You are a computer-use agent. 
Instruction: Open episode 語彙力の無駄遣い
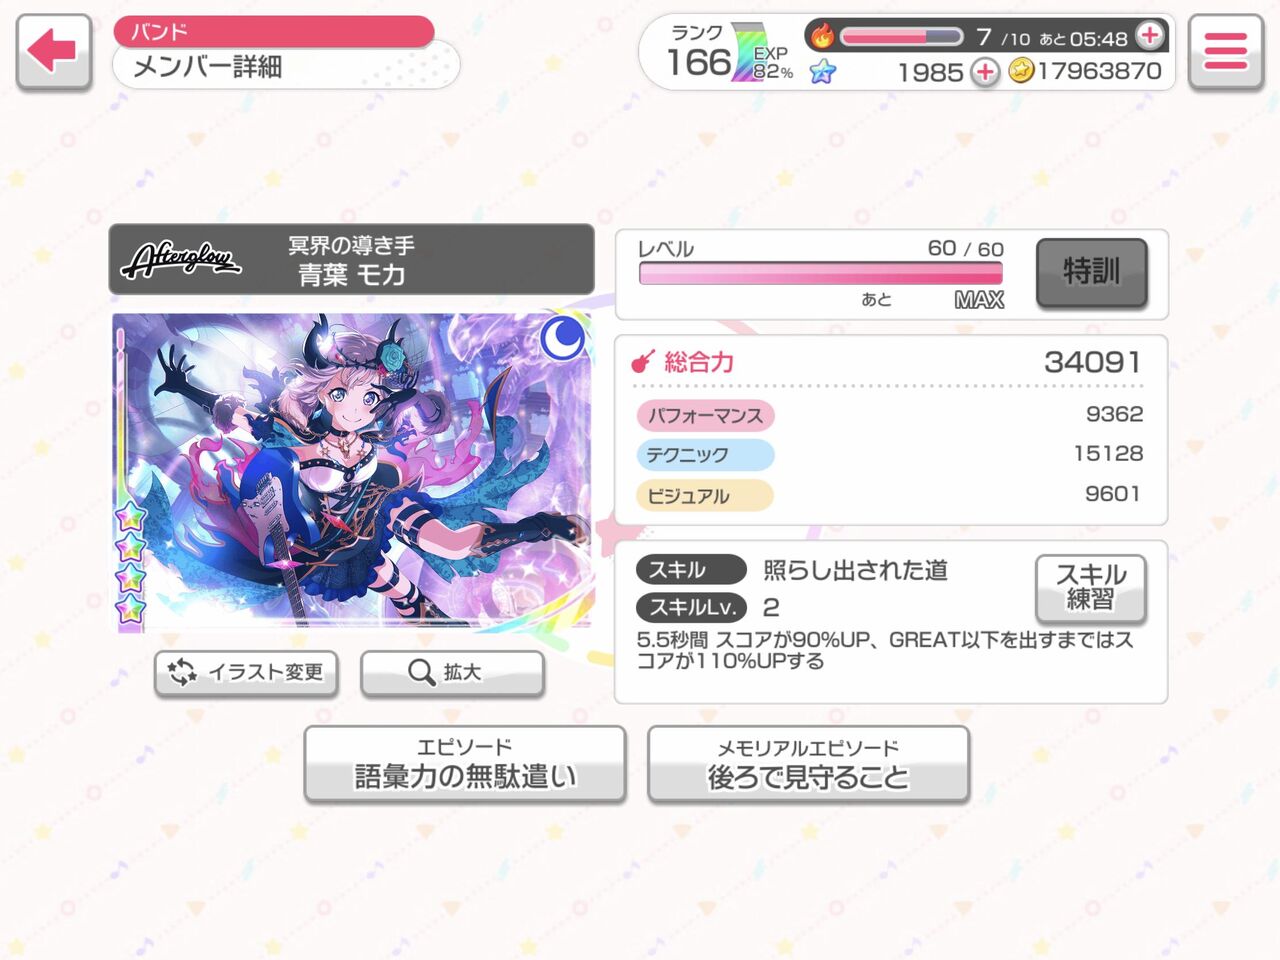(x=465, y=764)
